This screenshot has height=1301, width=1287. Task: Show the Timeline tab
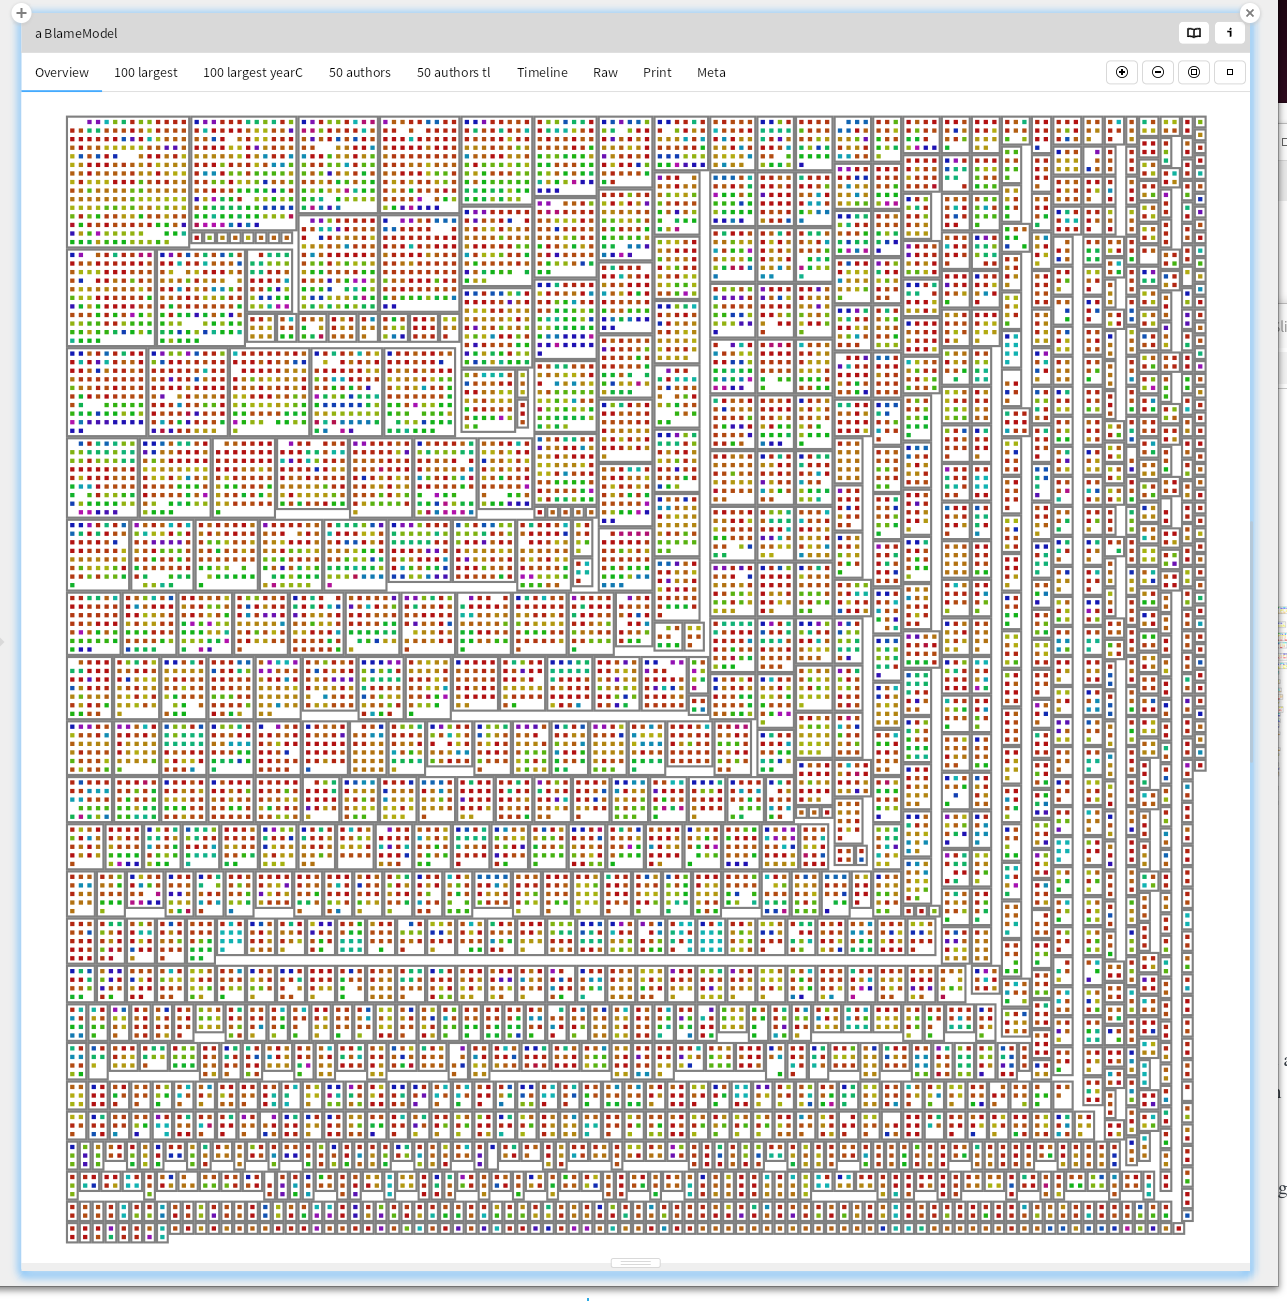pyautogui.click(x=542, y=73)
